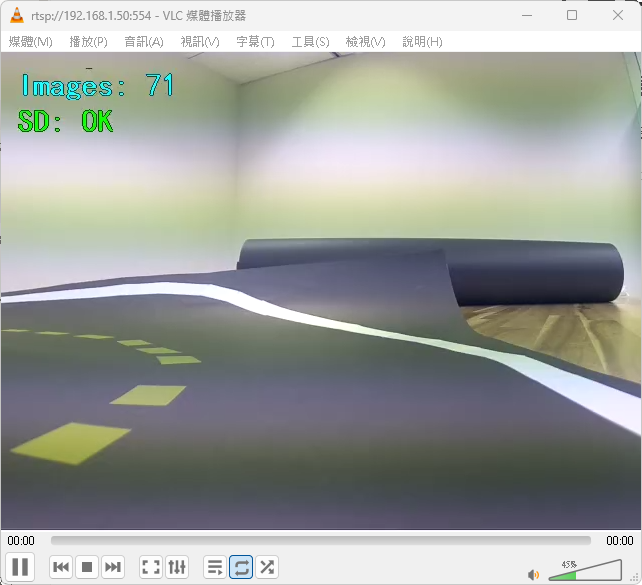Open the 工具(S) menu

point(310,42)
